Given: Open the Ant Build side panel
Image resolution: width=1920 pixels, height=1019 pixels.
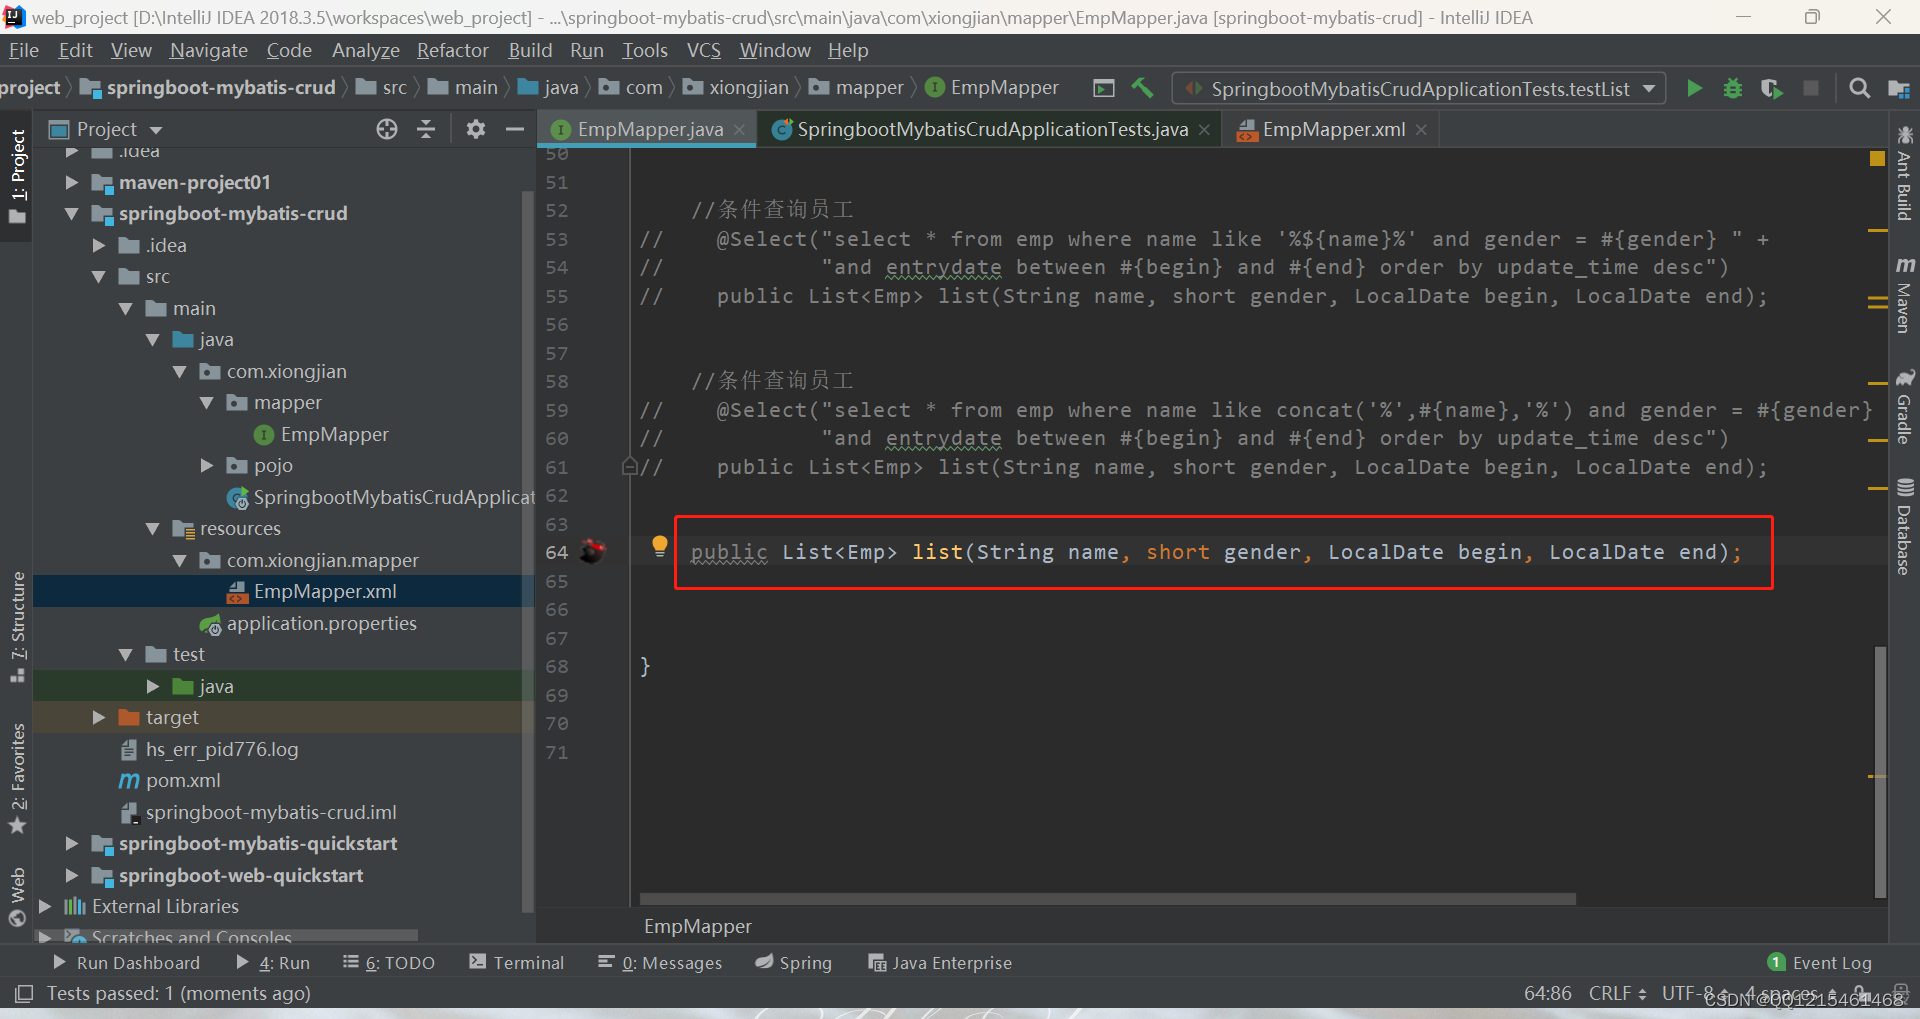Looking at the screenshot, I should coord(1904,172).
